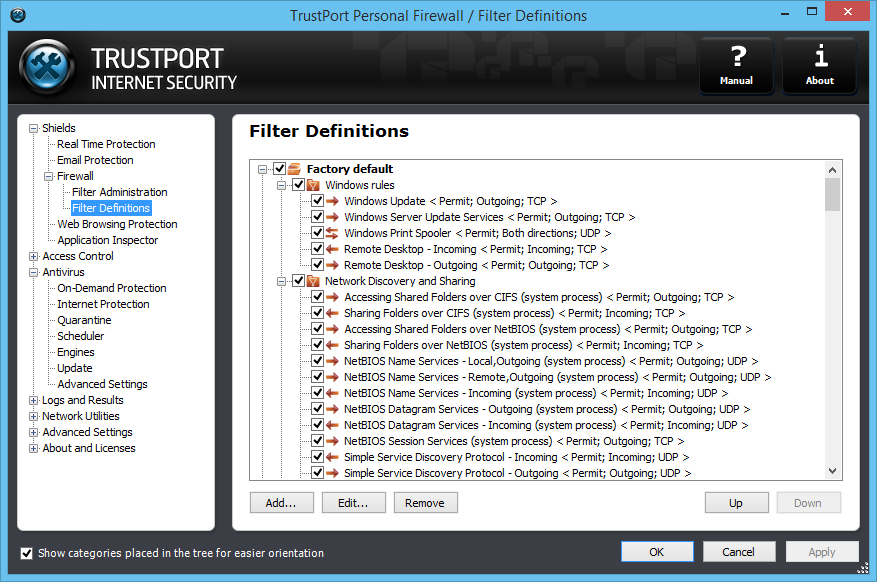The width and height of the screenshot is (877, 582).
Task: Click arrow icon of NetBIOS Session Services
Action: tap(332, 441)
